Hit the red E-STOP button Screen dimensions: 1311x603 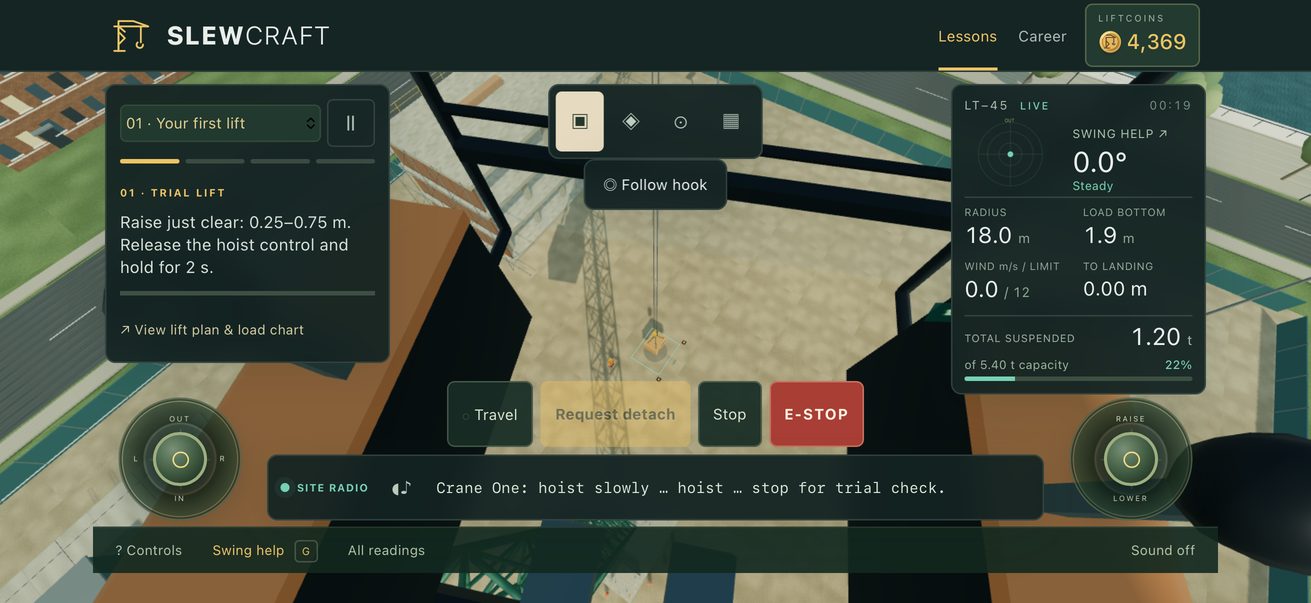point(816,414)
